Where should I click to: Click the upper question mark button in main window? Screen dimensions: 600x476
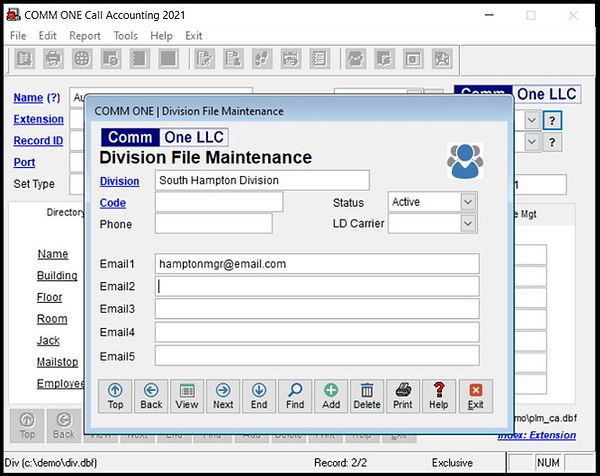[552, 121]
